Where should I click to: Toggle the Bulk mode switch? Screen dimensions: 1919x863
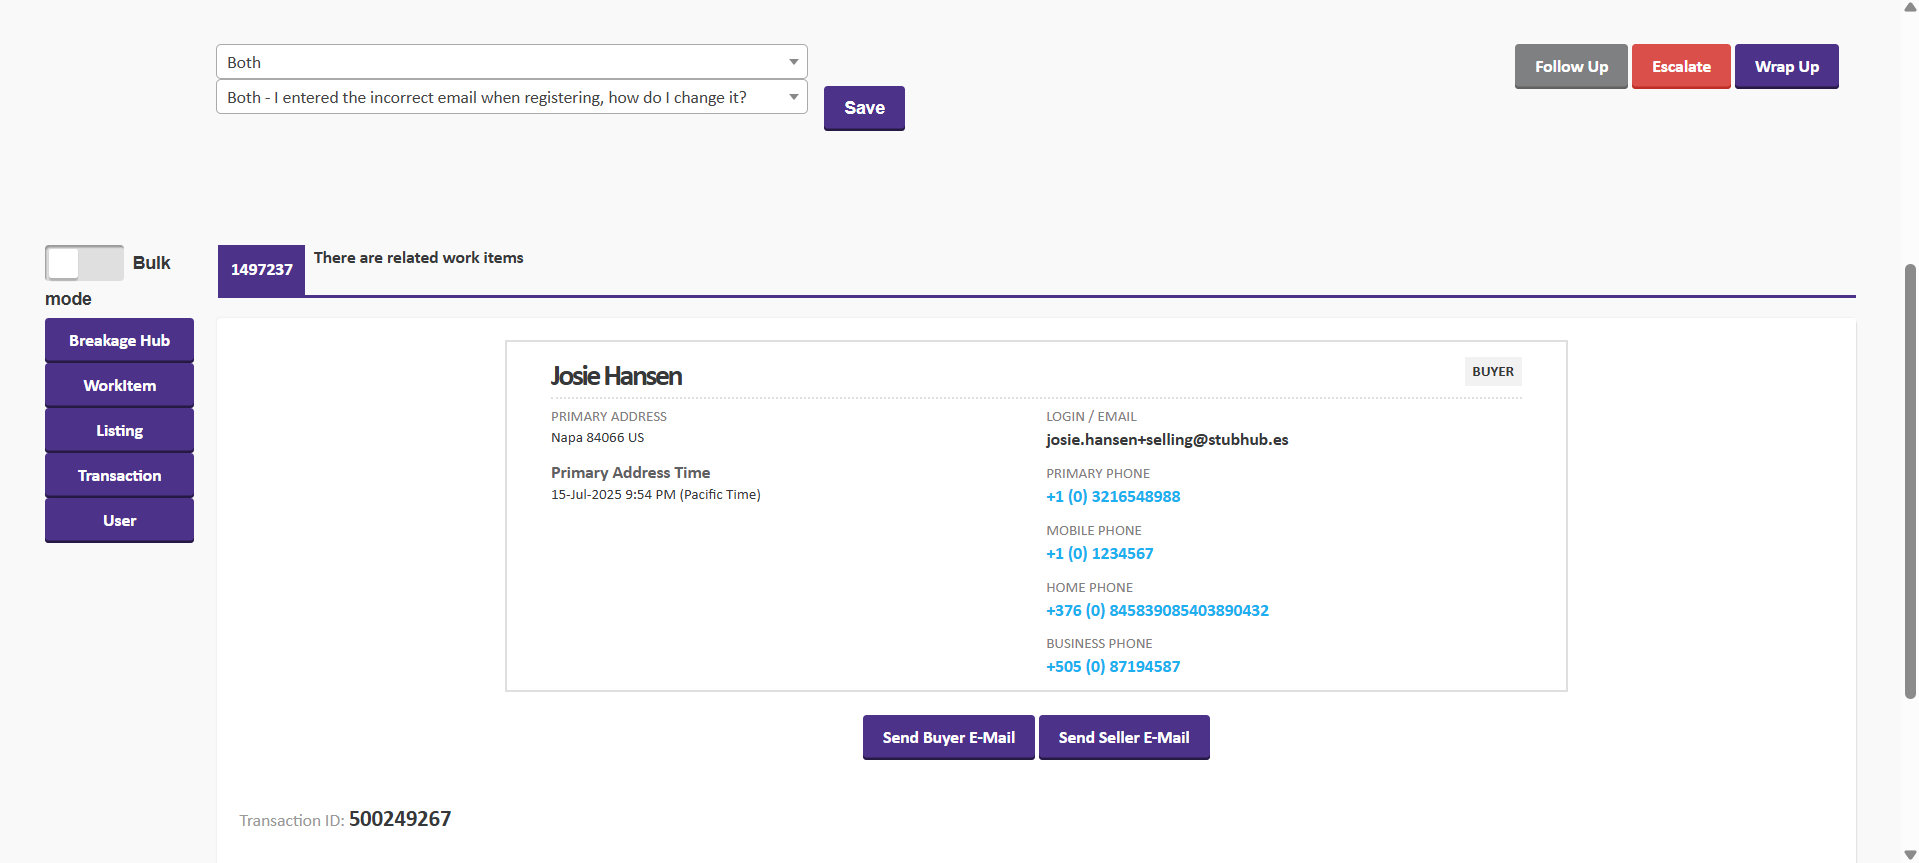tap(84, 263)
